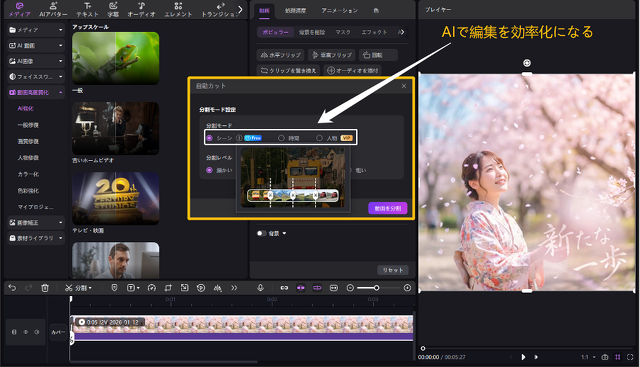Open the subtitle (字幕) tab
Viewport: 640px width, 367px height.
(x=113, y=9)
